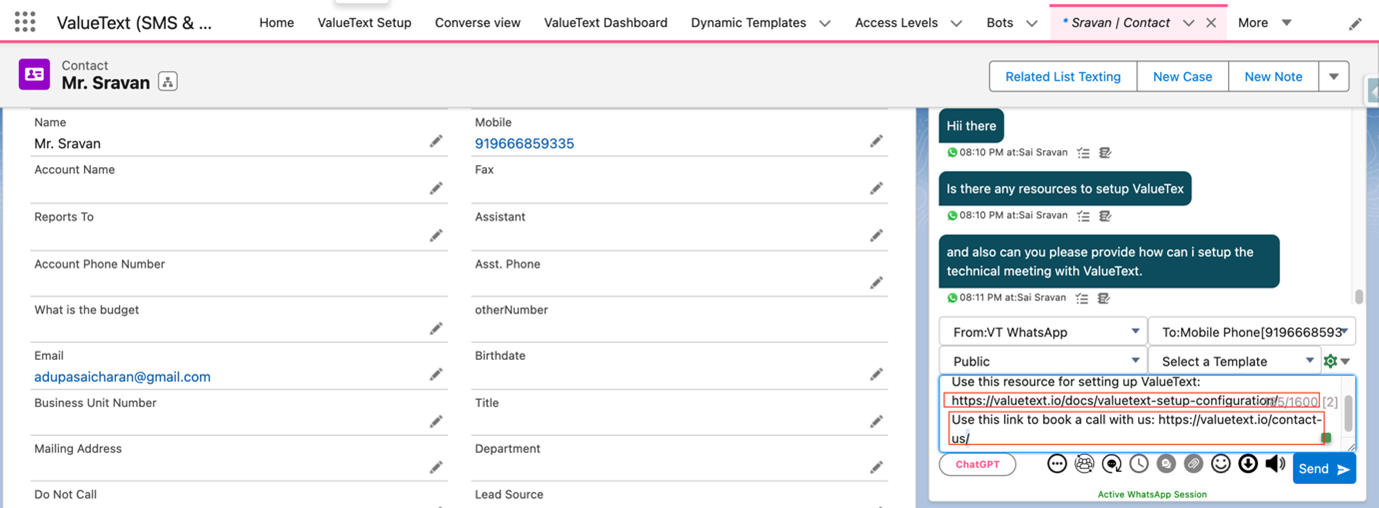Screen dimensions: 1379x508
Task: Click pencil edit icon for Mobile field
Action: click(876, 142)
